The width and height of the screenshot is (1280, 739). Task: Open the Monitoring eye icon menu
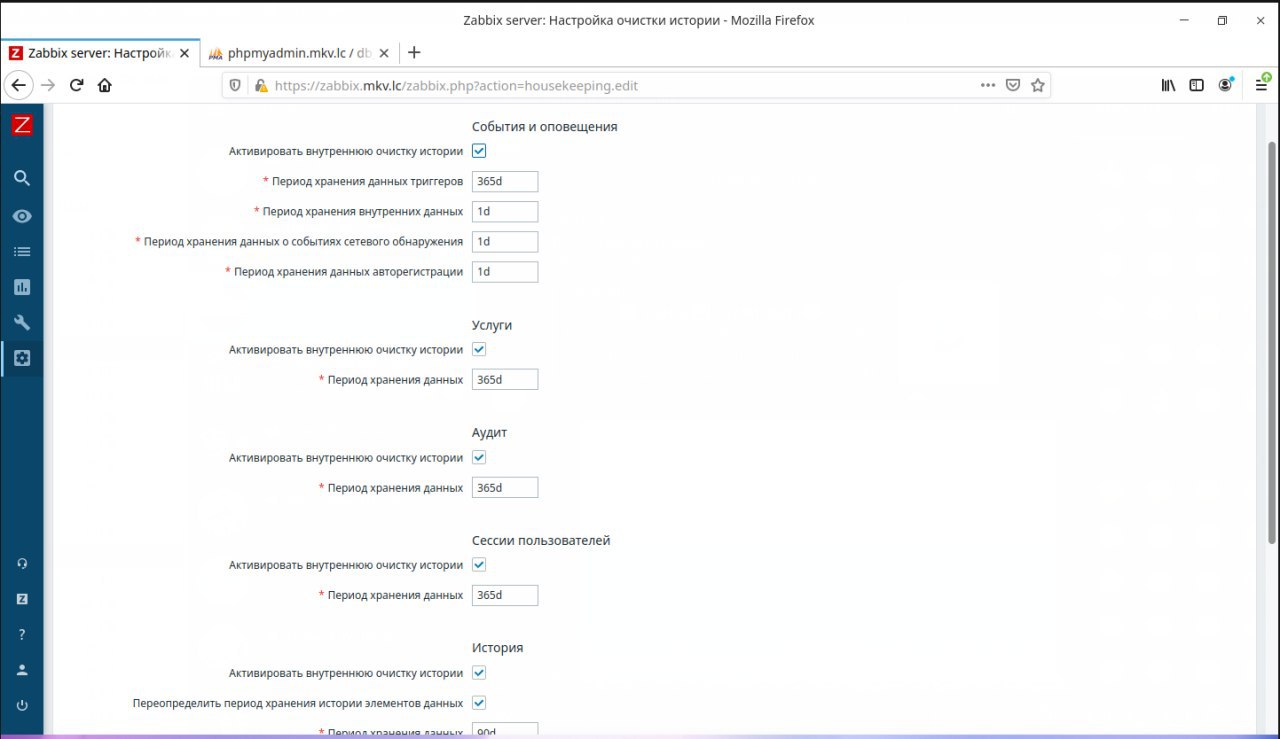(x=22, y=217)
